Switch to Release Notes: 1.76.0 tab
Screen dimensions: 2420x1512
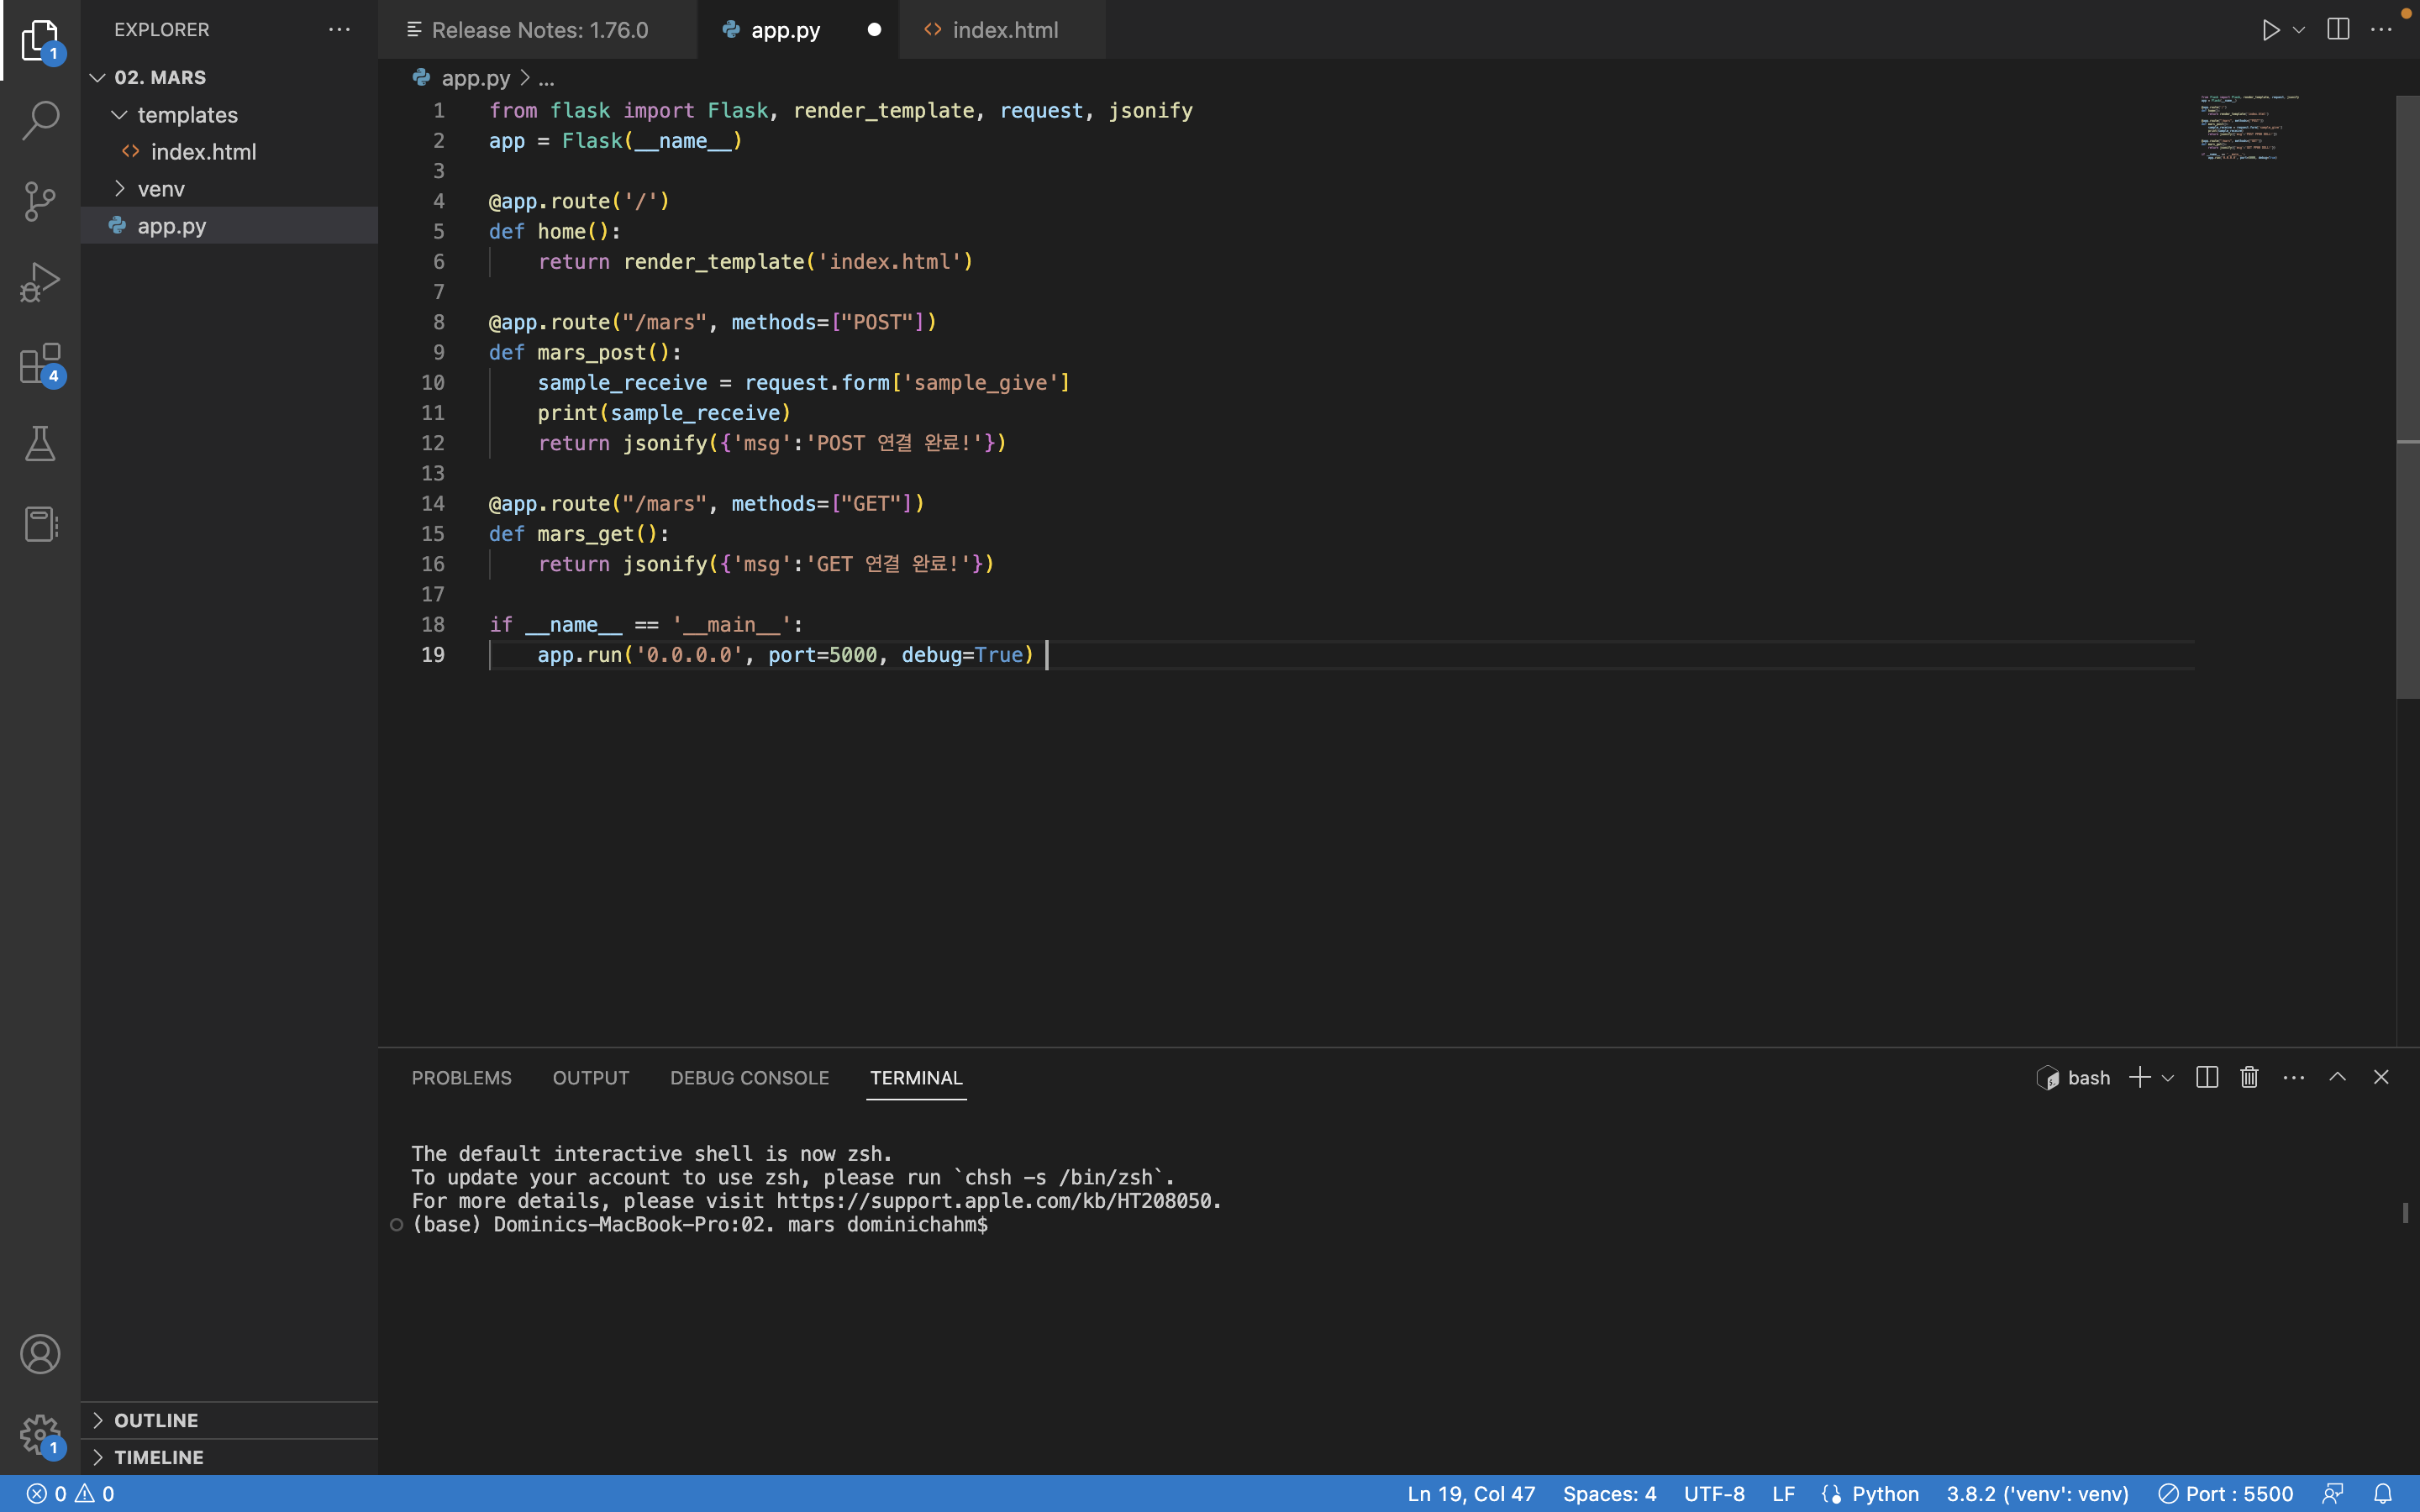click(538, 30)
